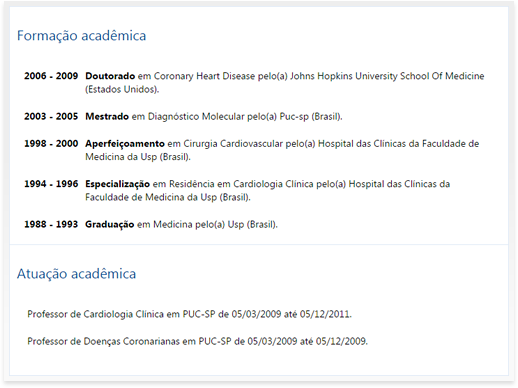Viewport: 518px width, 388px height.
Task: Click the Professor de Cardiologia Clínica line
Action: [189, 314]
